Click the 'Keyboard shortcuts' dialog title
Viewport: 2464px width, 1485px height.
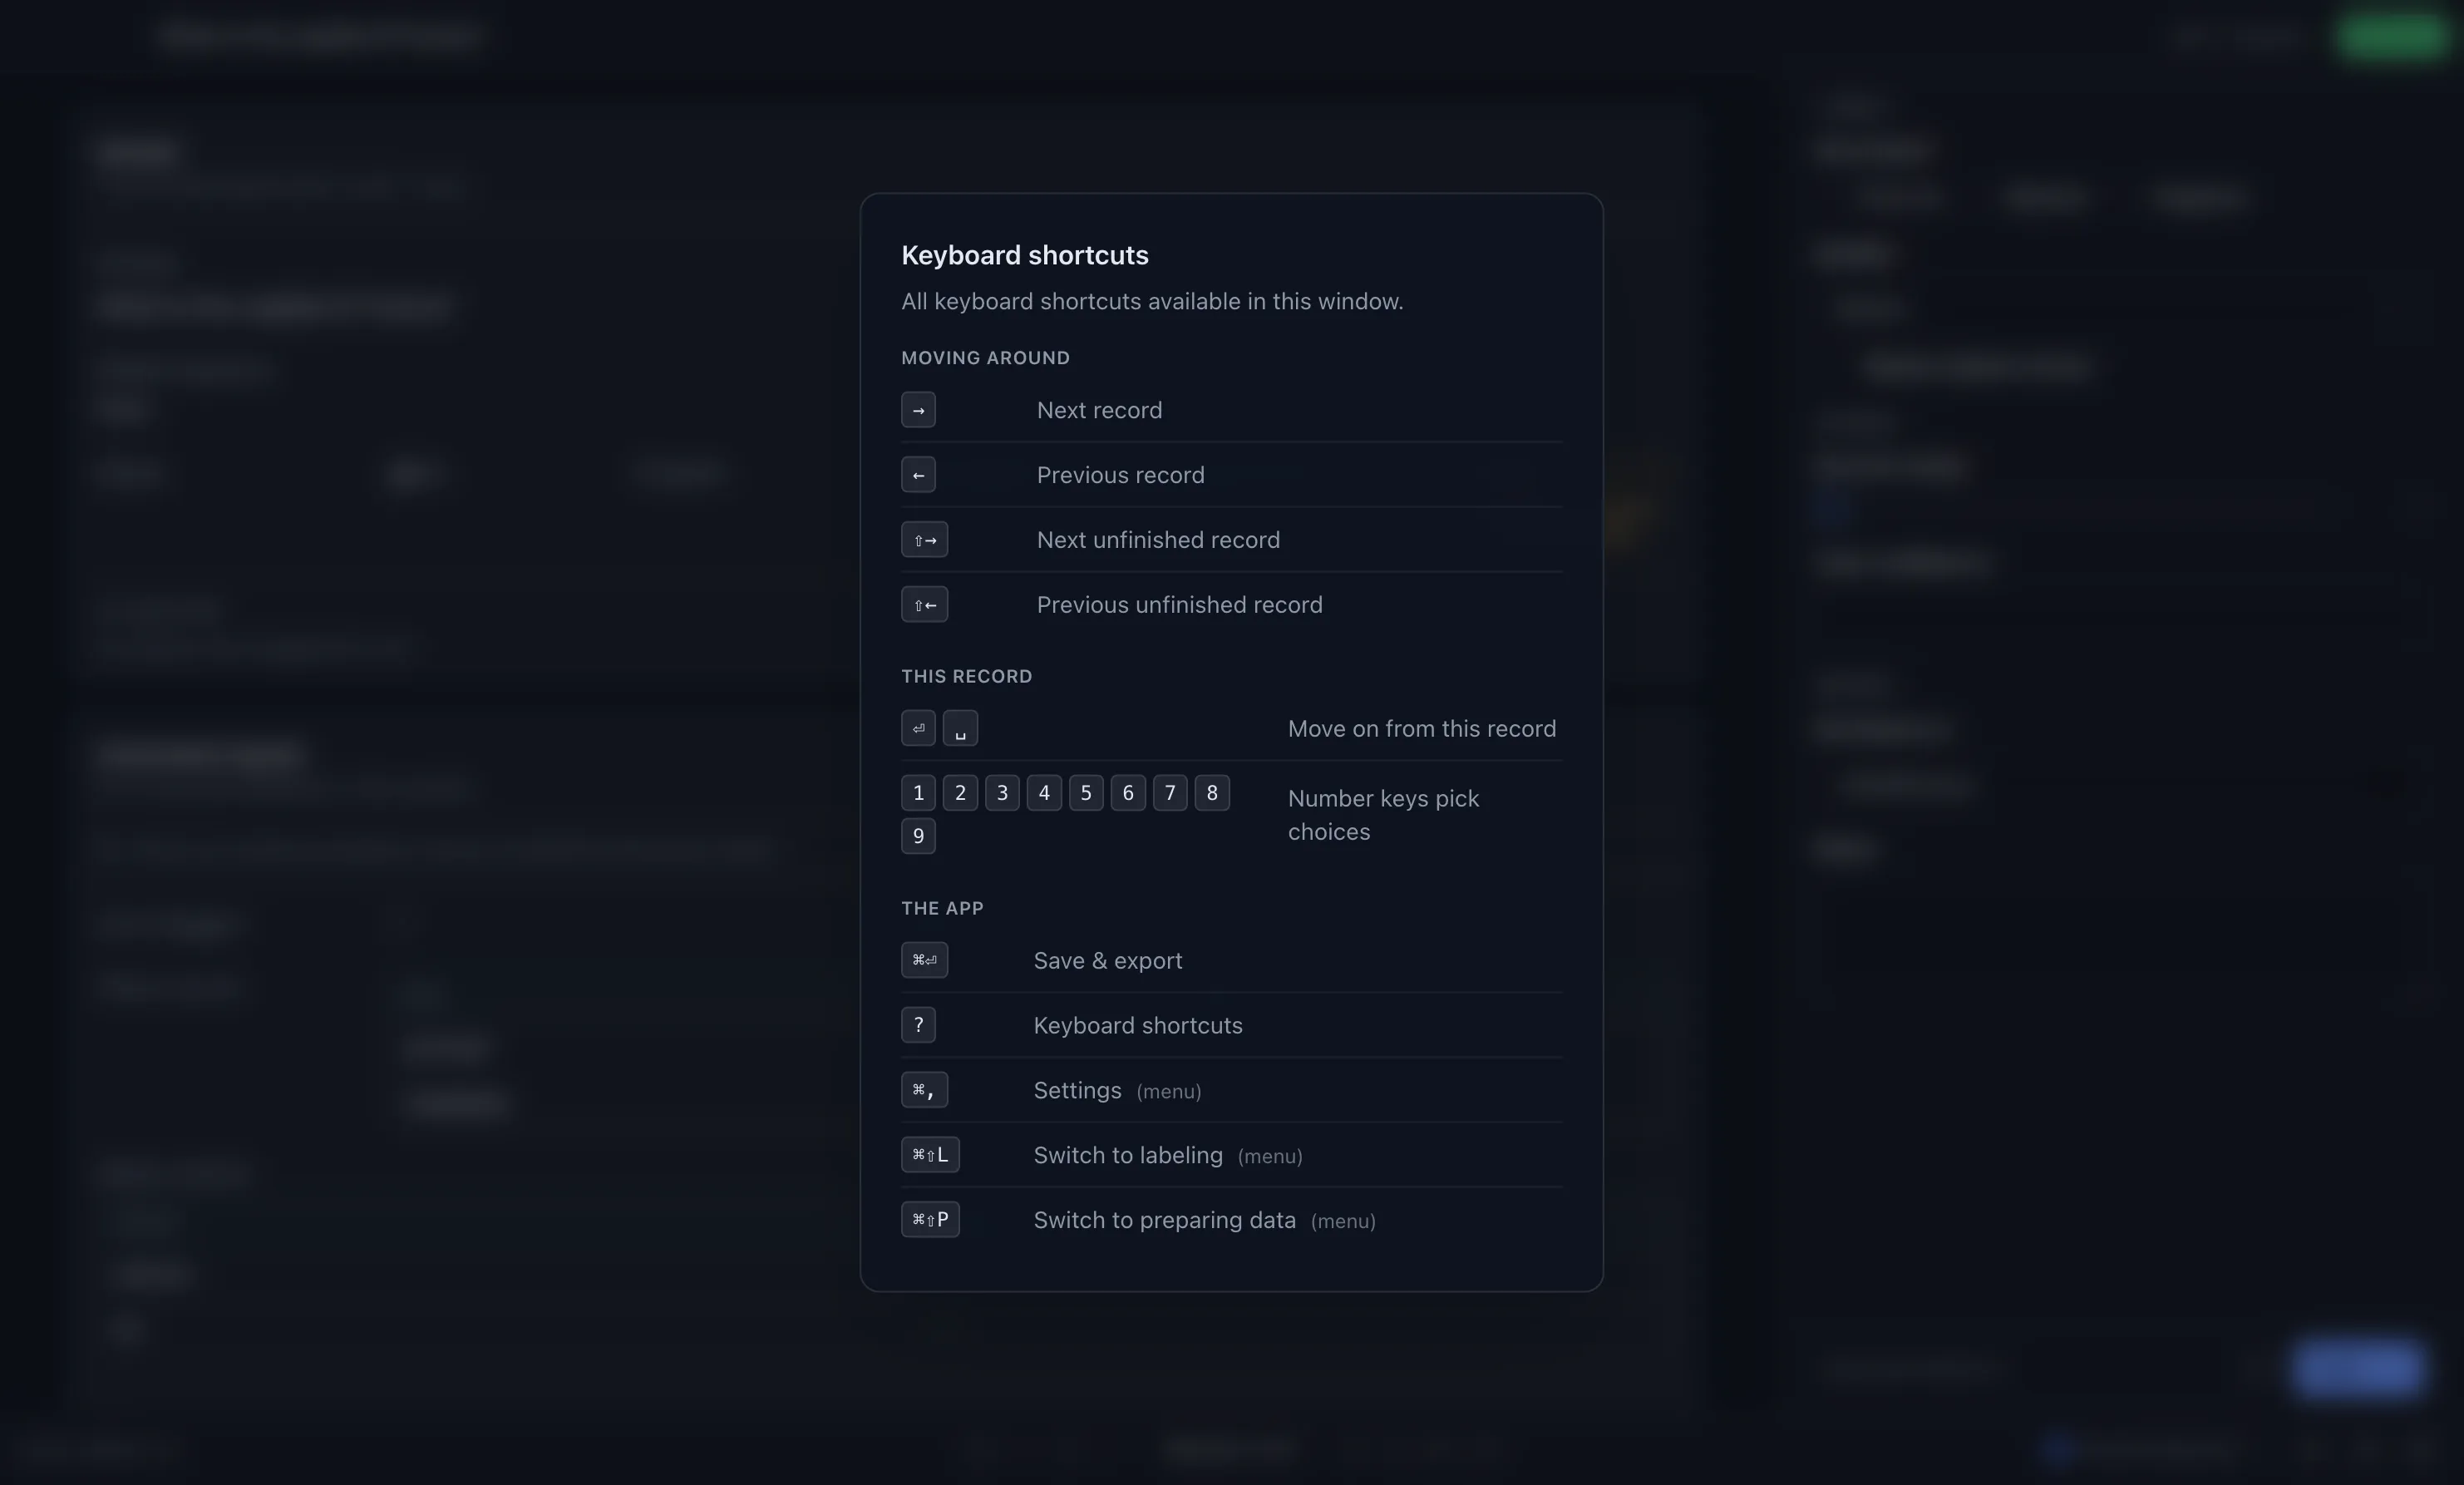point(1025,255)
